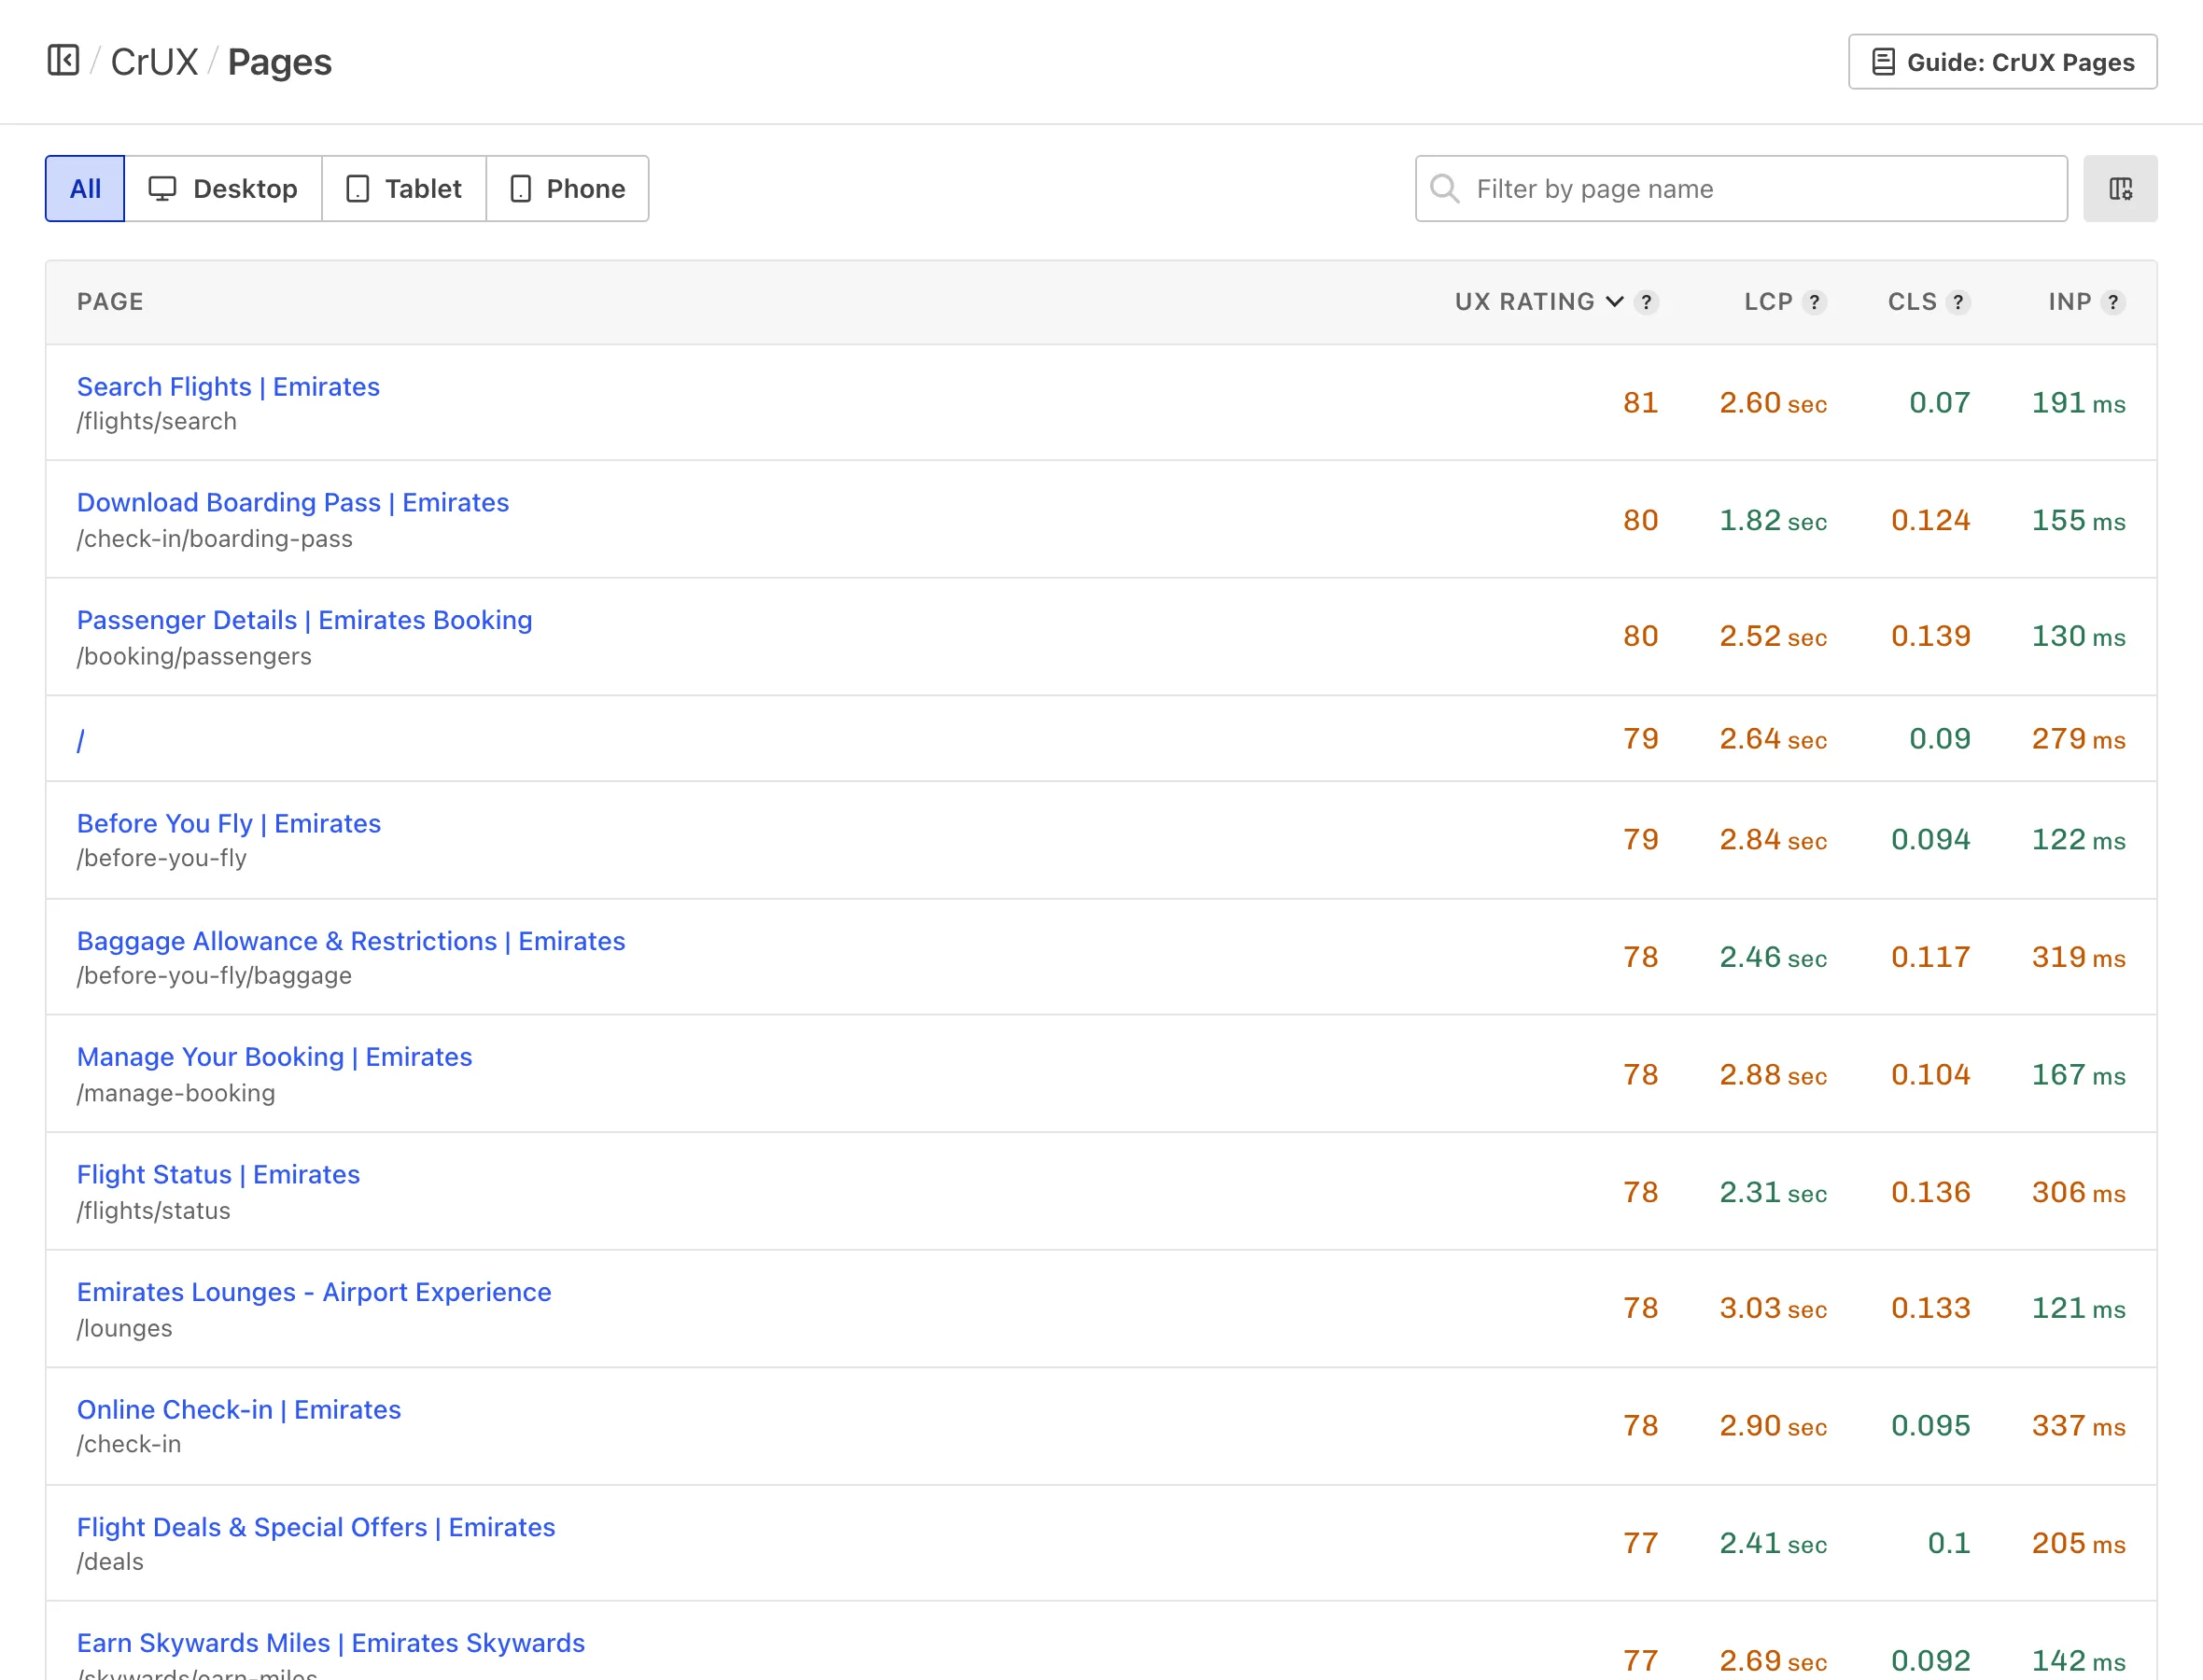Viewport: 2203px width, 1680px height.
Task: Open Baggage Allowance & Restrictions page
Action: point(351,940)
